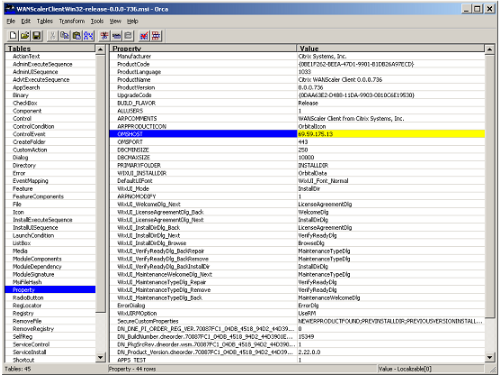The width and height of the screenshot is (500, 381).
Task: Click the Value column header
Action: click(x=390, y=49)
